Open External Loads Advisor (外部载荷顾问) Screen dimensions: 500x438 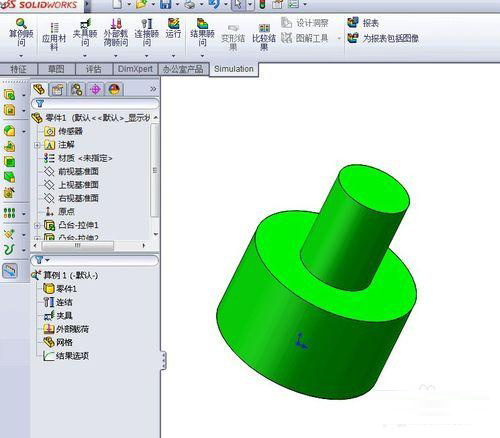tap(116, 33)
